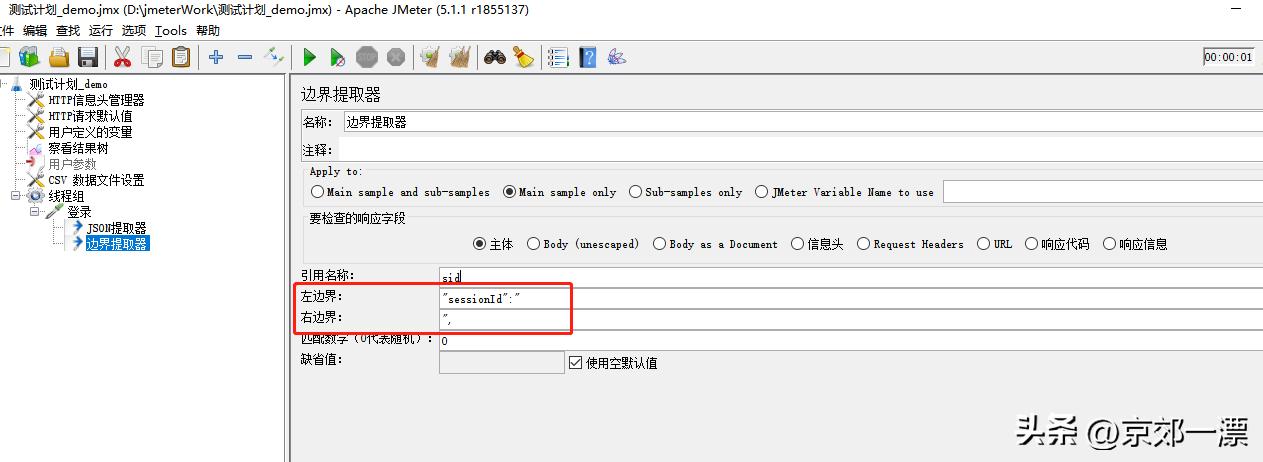The image size is (1263, 462).
Task: Click the 00:00:01 elapsed time display
Action: tap(1229, 57)
